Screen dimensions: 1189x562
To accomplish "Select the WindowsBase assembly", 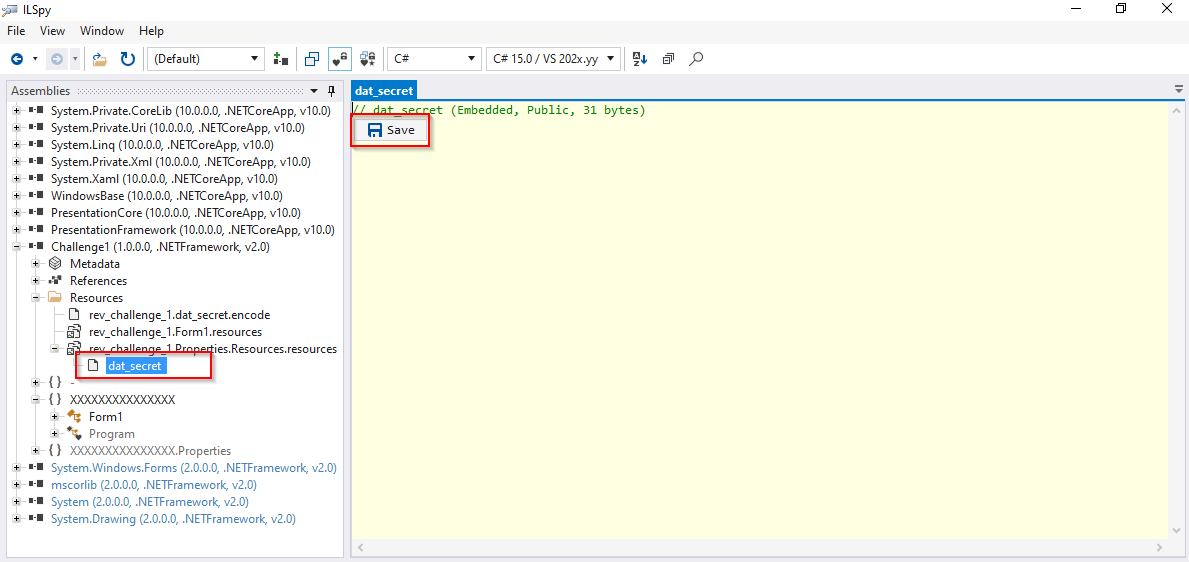I will (167, 196).
